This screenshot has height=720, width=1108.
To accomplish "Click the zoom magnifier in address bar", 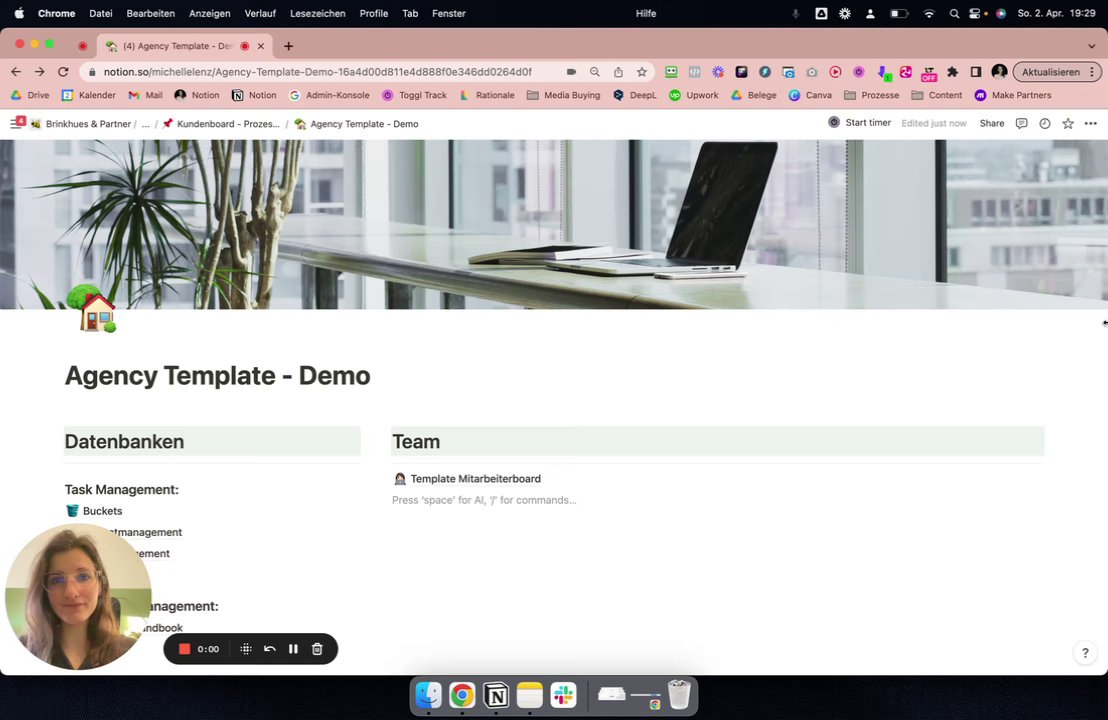I will 595,71.
